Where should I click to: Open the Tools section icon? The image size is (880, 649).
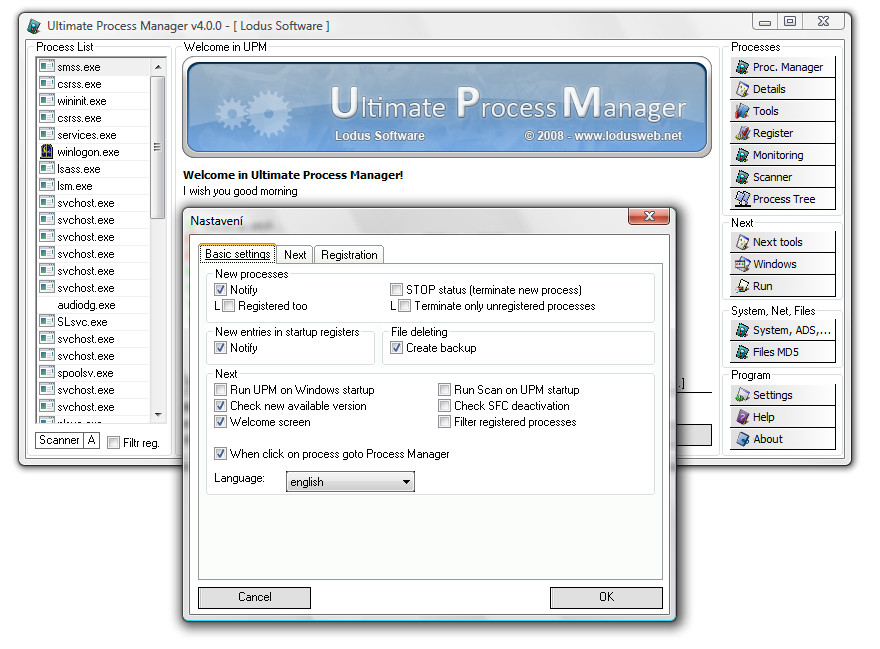742,111
